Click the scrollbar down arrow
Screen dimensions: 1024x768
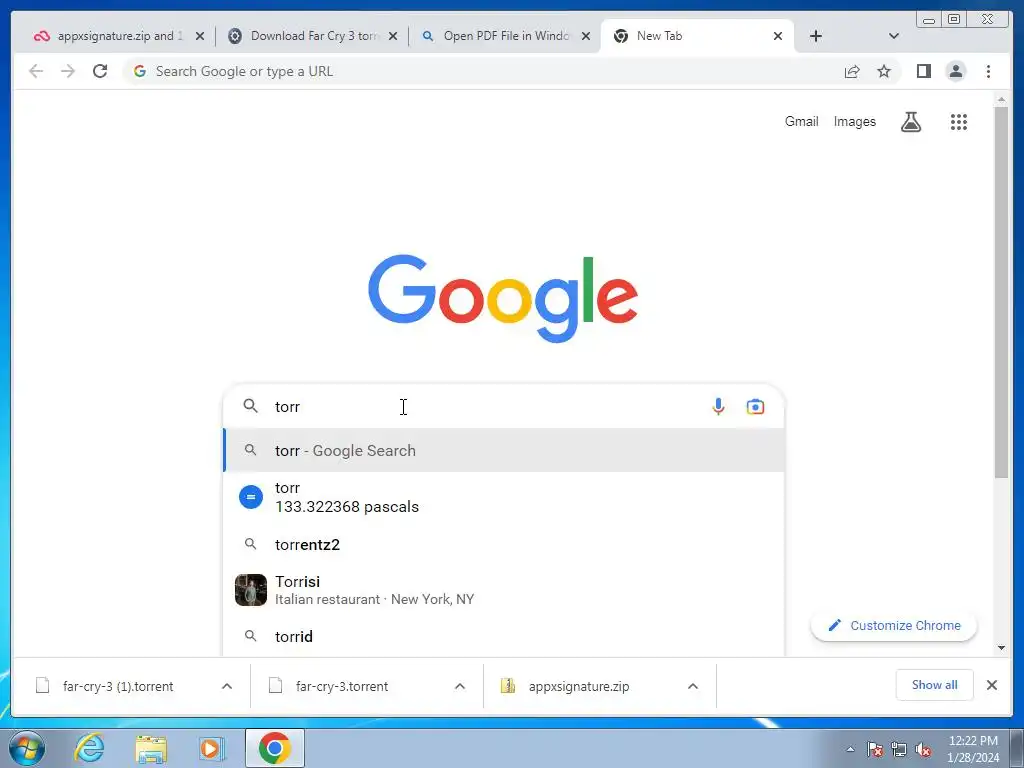pos(1001,648)
